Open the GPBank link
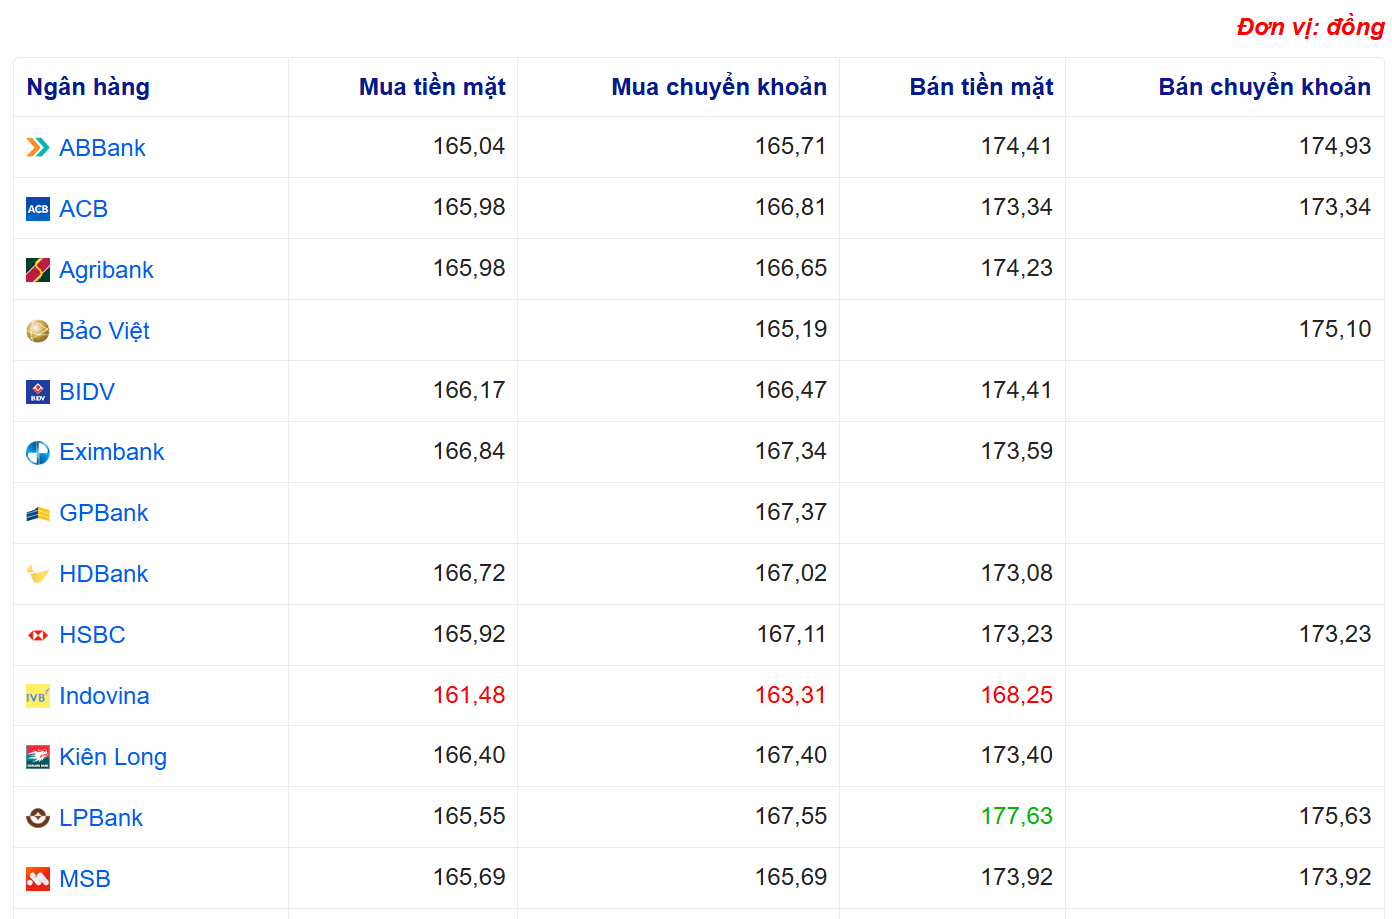This screenshot has width=1392, height=919. pyautogui.click(x=103, y=513)
